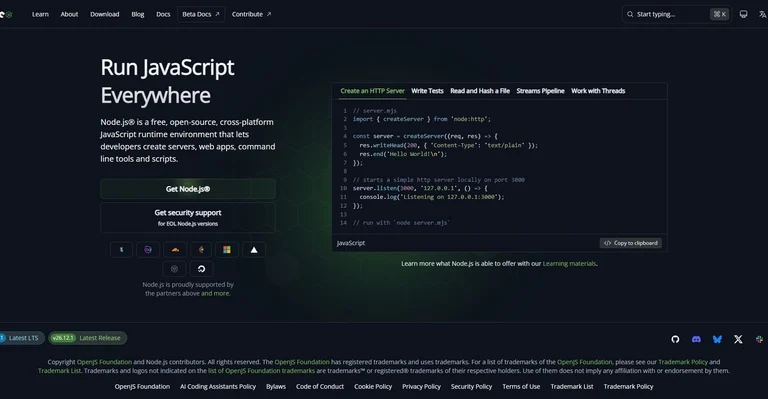Focus the 'Start typing...' search field
Screen dimensions: 768x399
(x=676, y=14)
